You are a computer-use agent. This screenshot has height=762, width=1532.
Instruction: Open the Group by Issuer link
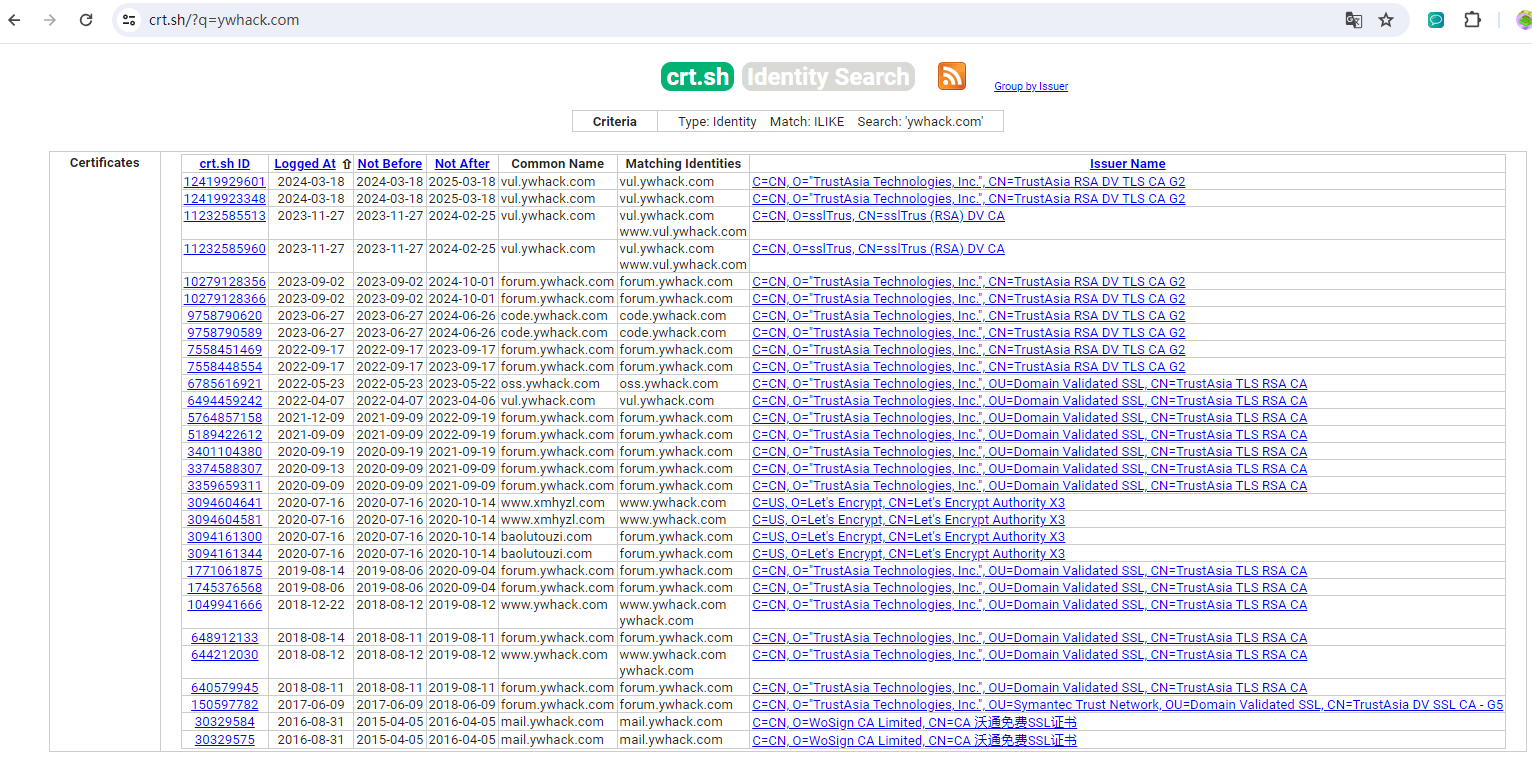pos(1030,87)
